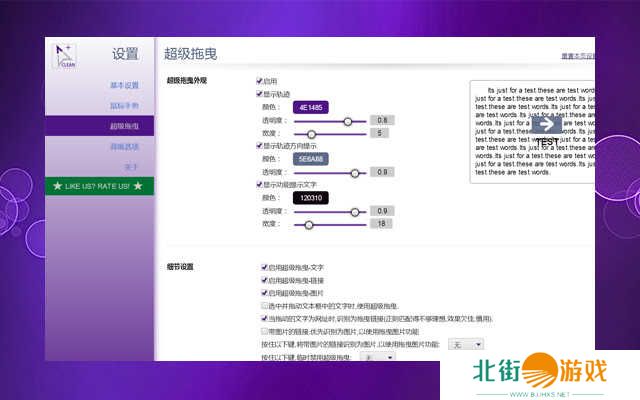640x400 pixels.
Task: Uncheck the 启用 checkbox
Action: (260, 81)
